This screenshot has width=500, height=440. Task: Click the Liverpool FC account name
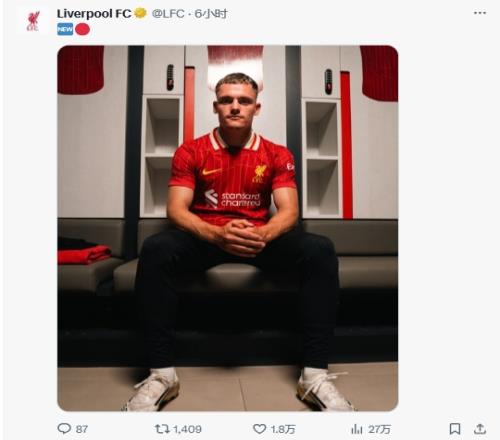(94, 14)
